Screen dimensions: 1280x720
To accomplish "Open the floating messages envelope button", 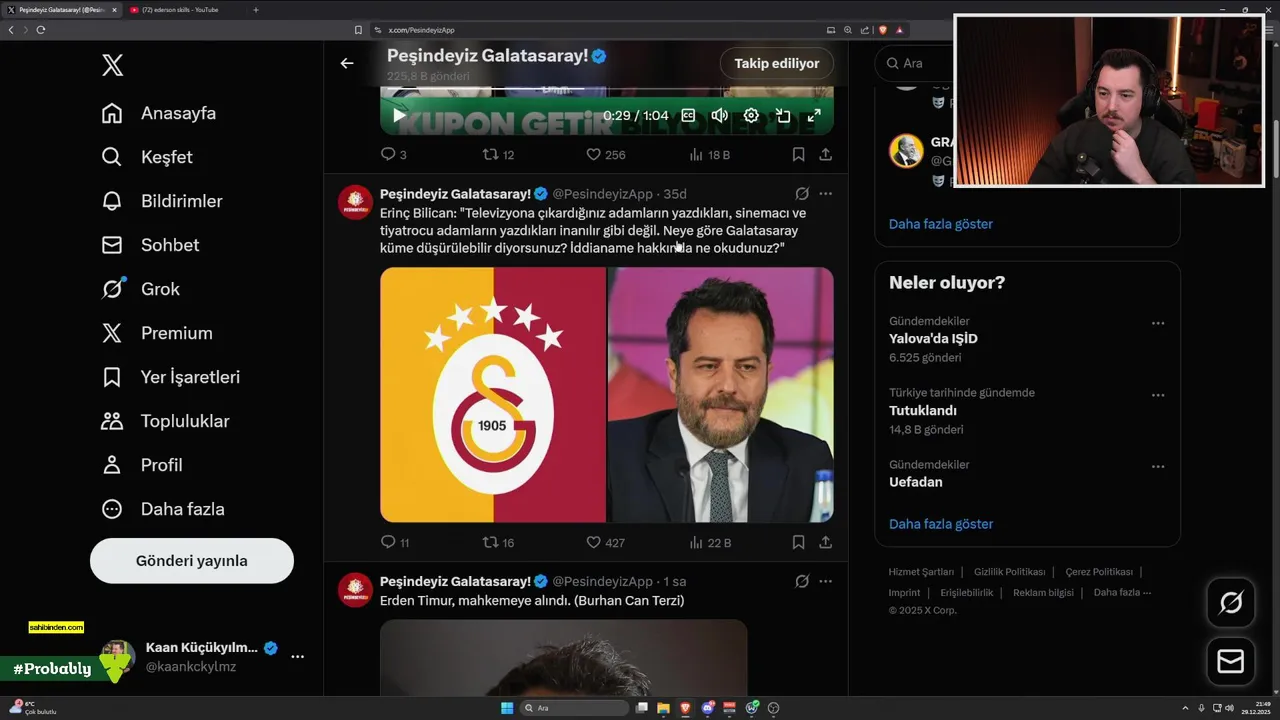I will (x=1230, y=661).
